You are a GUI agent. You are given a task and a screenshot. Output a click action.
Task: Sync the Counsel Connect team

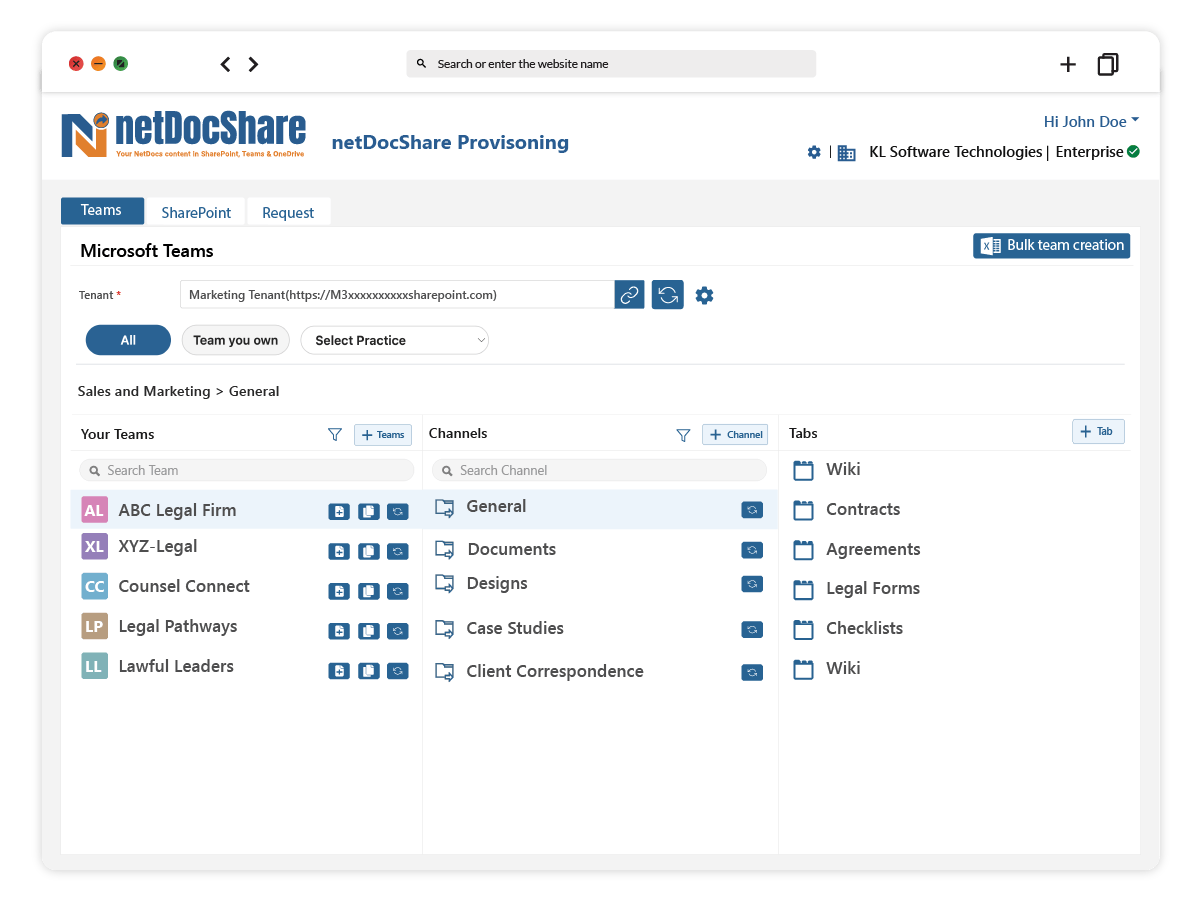[398, 591]
